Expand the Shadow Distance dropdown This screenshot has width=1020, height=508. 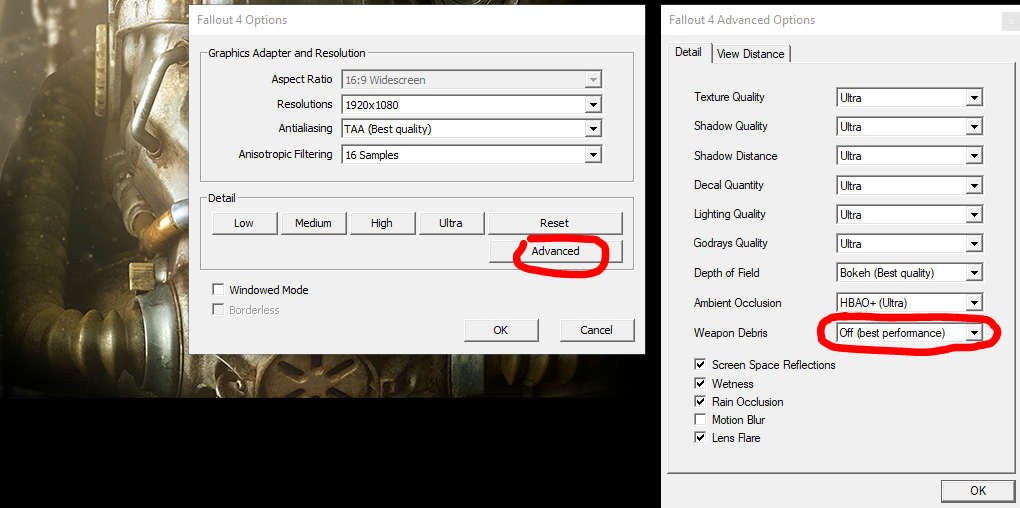pos(909,156)
